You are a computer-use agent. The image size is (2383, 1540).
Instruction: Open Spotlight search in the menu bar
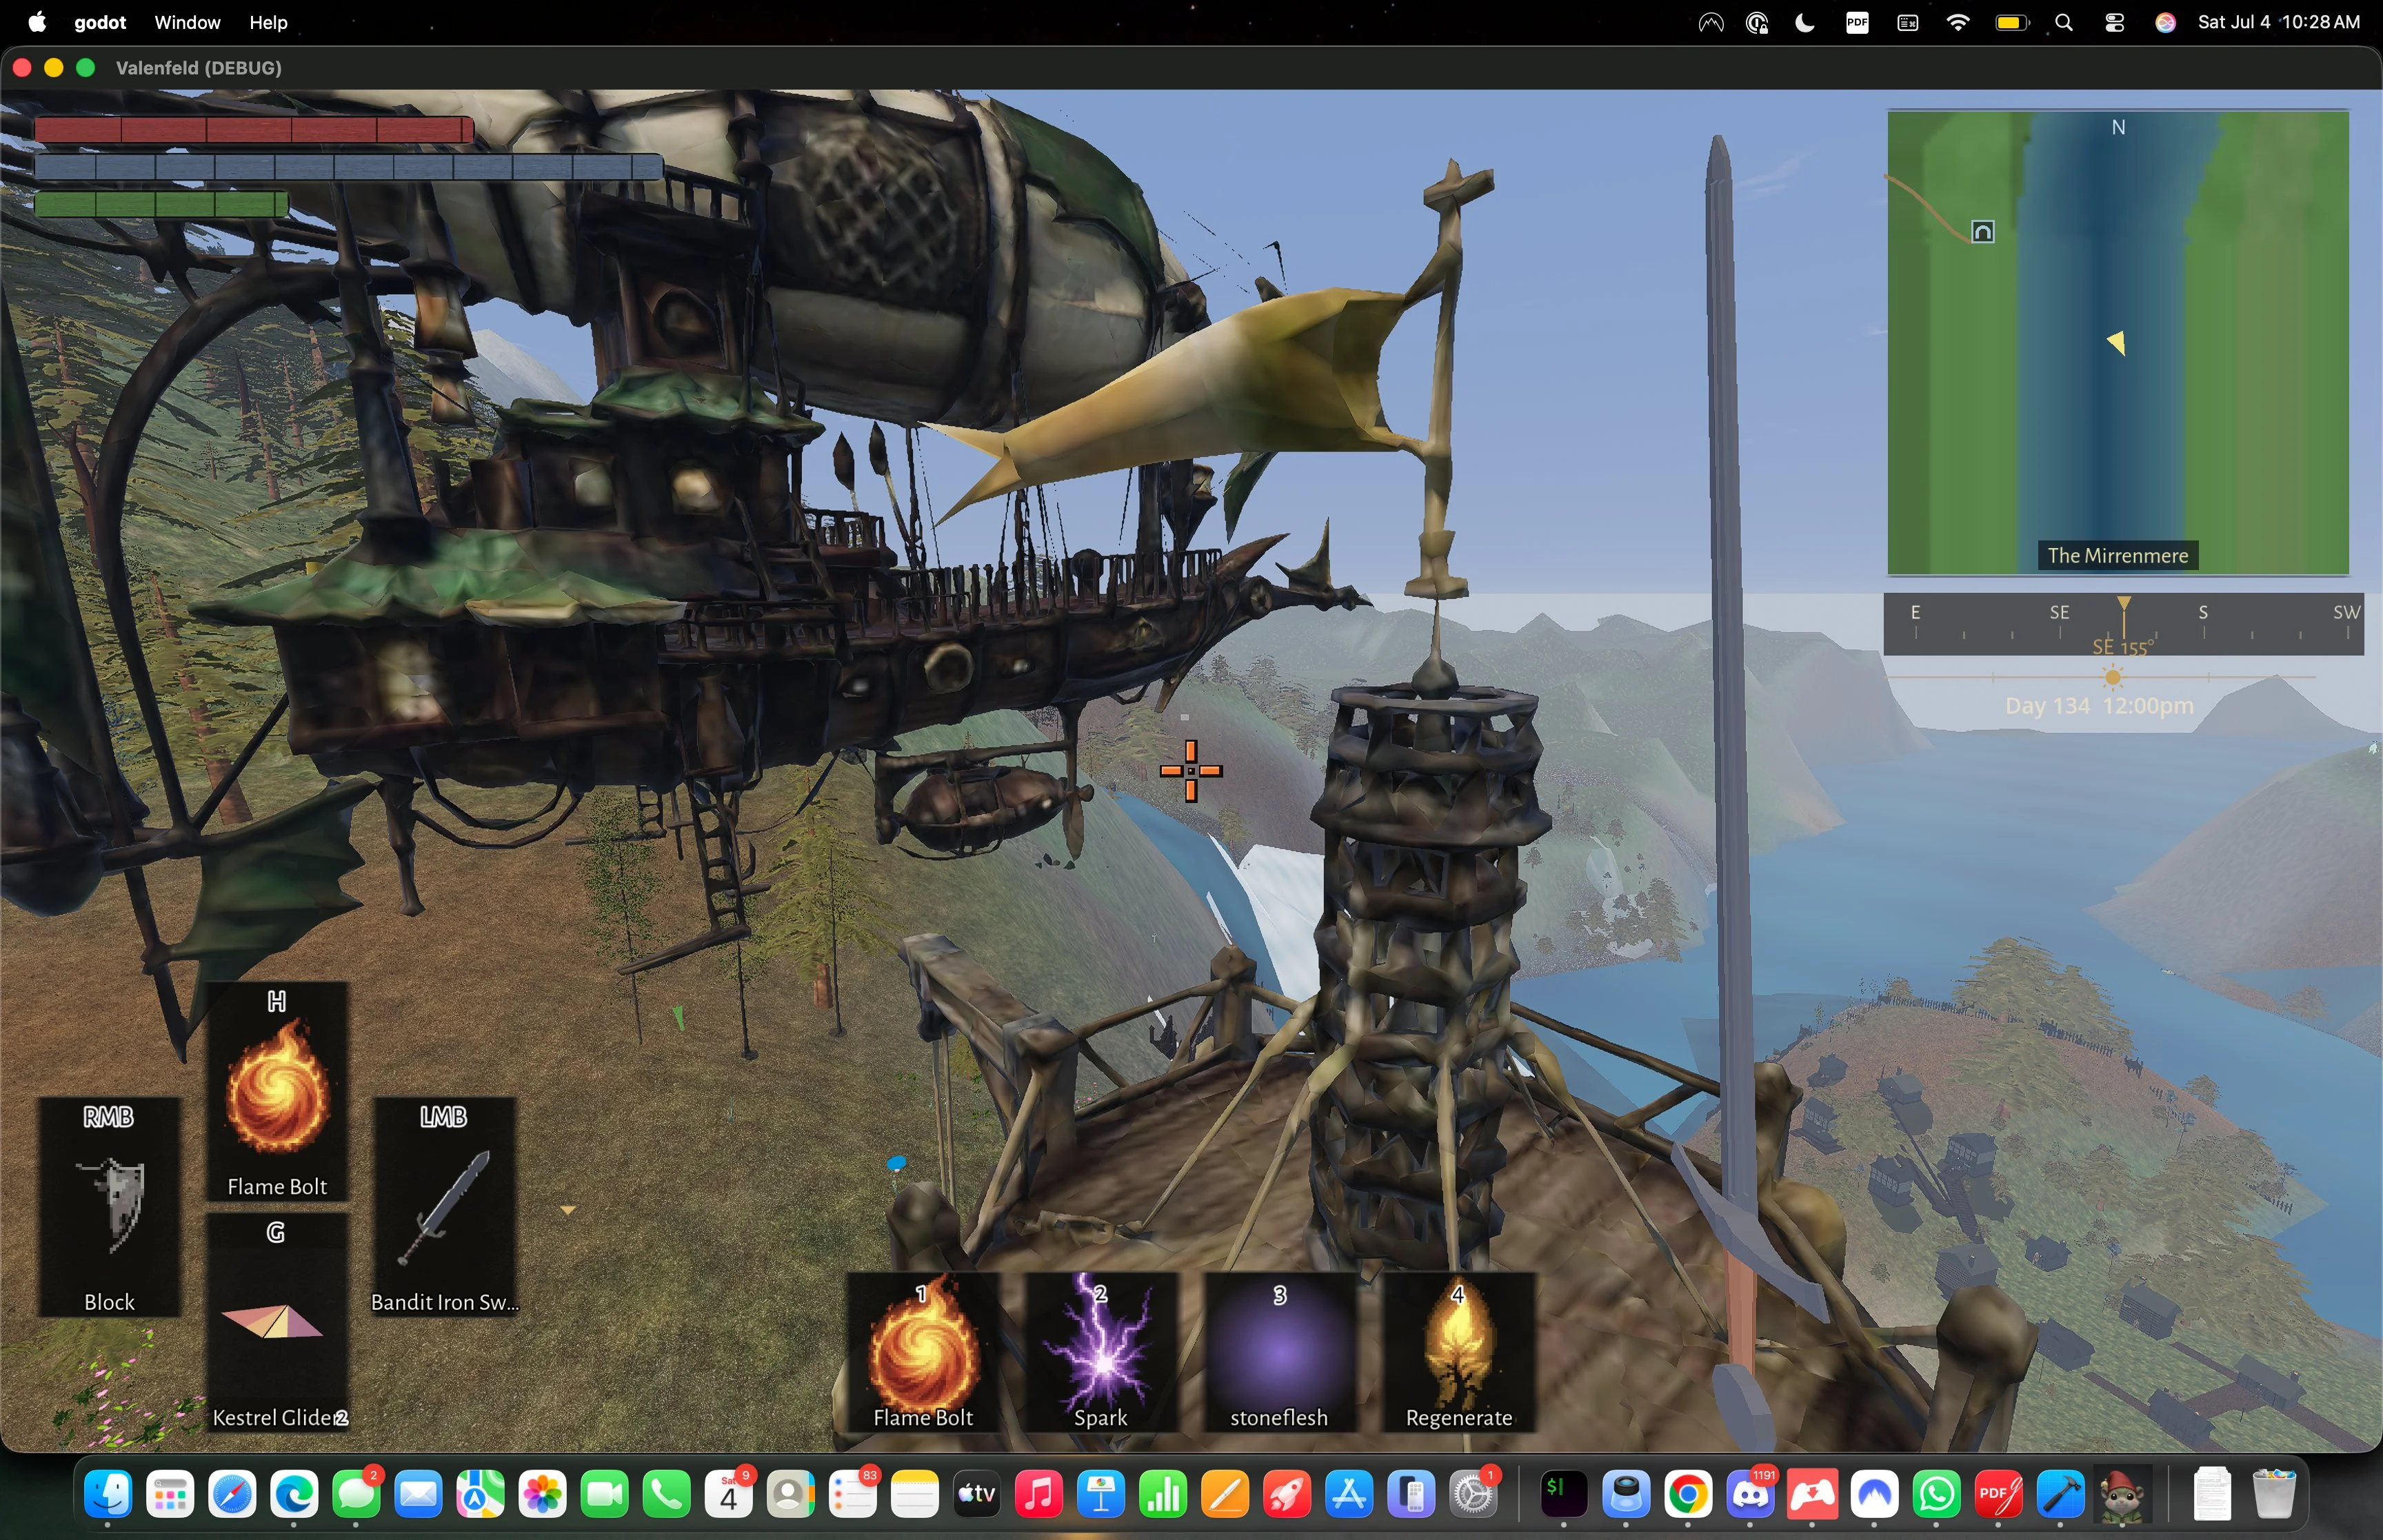pyautogui.click(x=2063, y=22)
